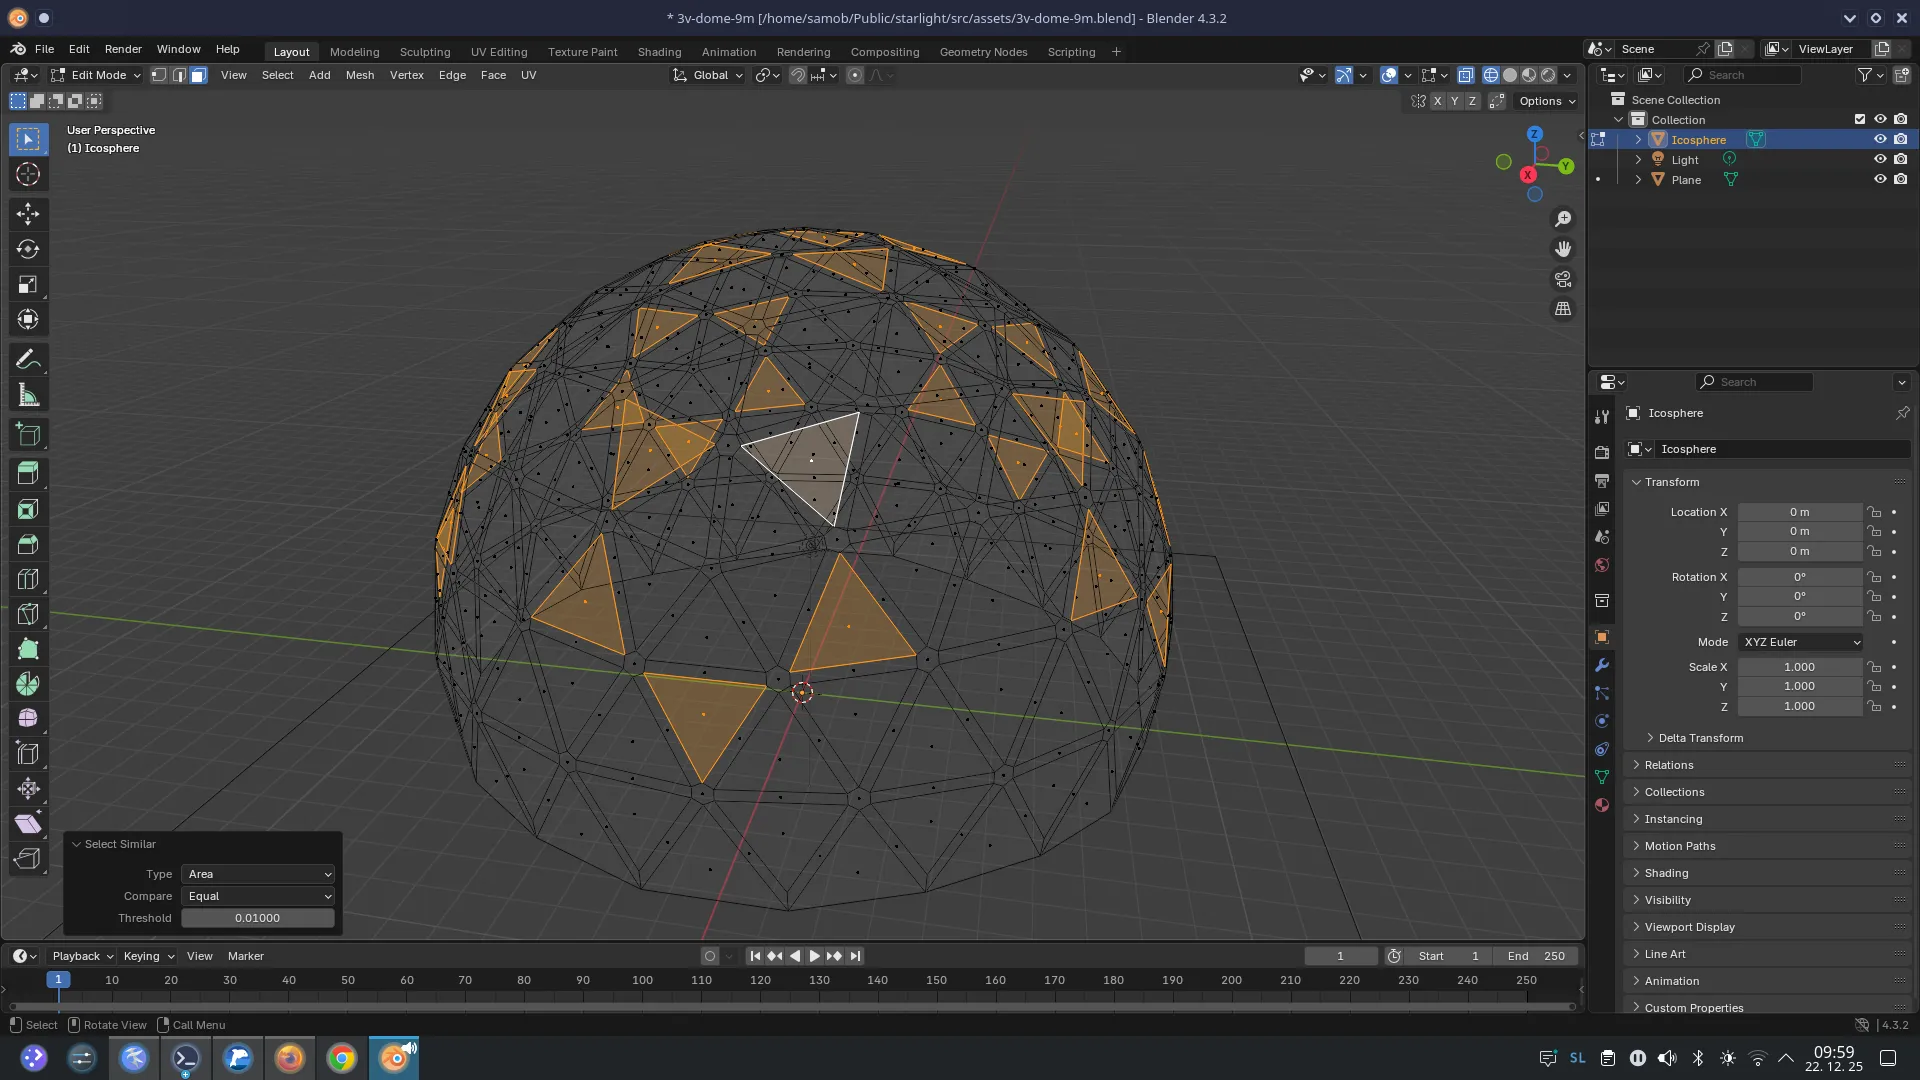This screenshot has height=1080, width=1920.
Task: Expand the Motion Paths section
Action: (1680, 845)
